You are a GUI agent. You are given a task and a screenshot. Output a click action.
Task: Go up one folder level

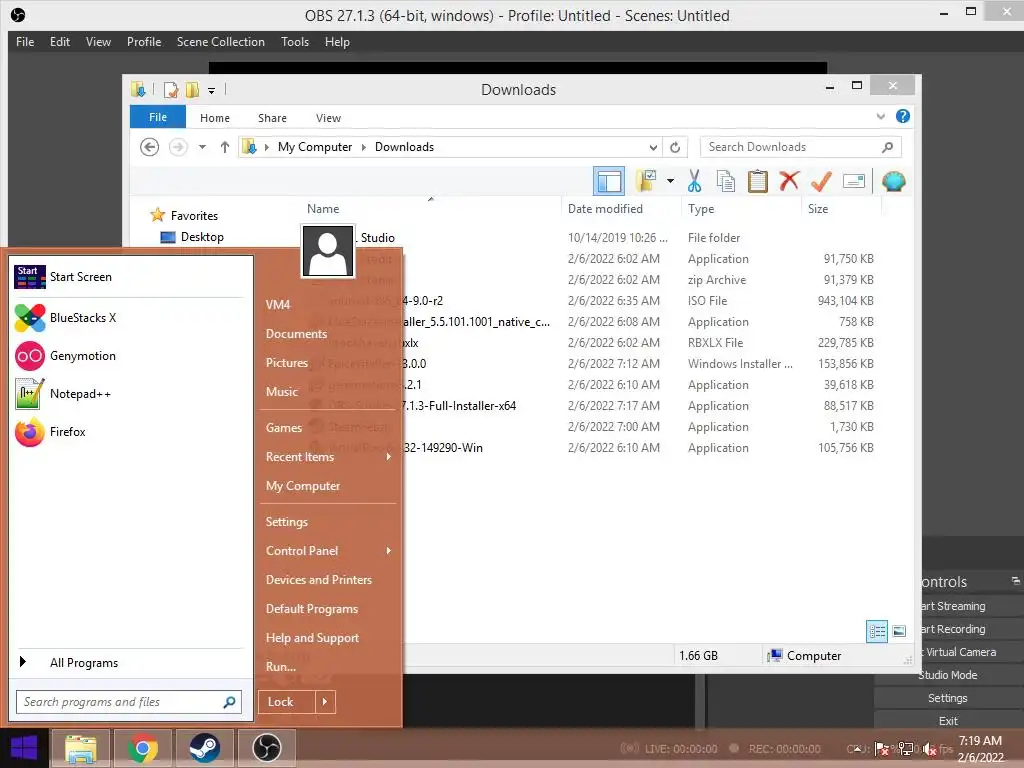point(225,147)
